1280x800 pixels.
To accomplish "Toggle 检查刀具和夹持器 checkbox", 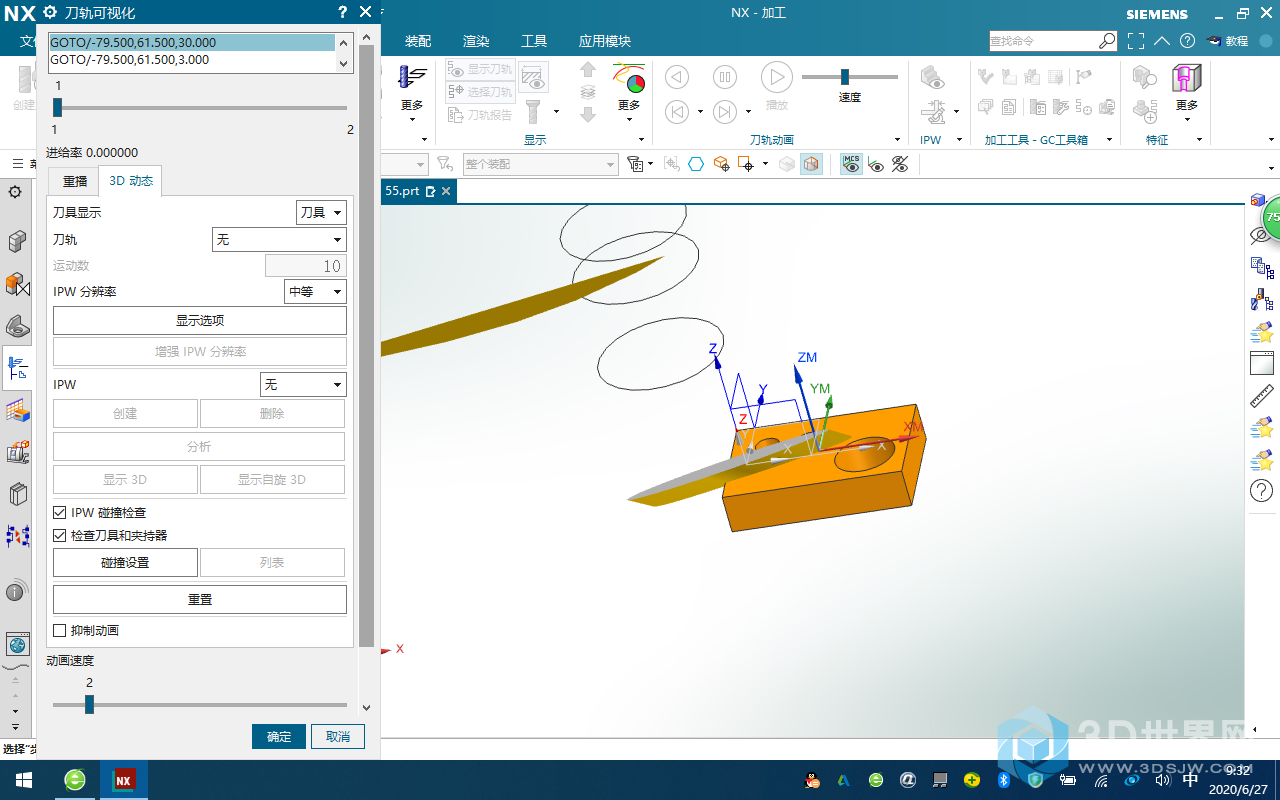I will (x=60, y=536).
